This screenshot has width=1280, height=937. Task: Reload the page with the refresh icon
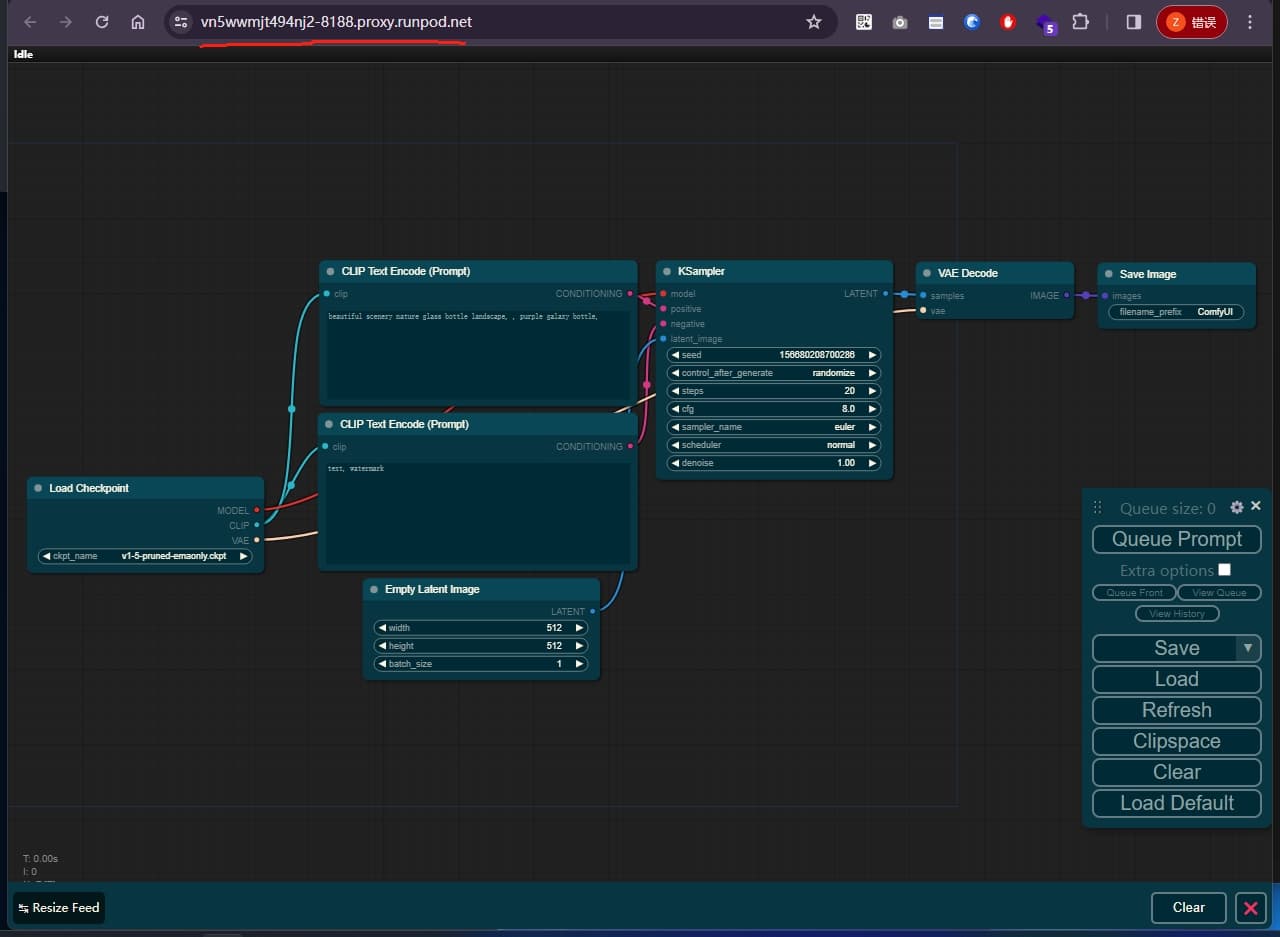coord(102,22)
